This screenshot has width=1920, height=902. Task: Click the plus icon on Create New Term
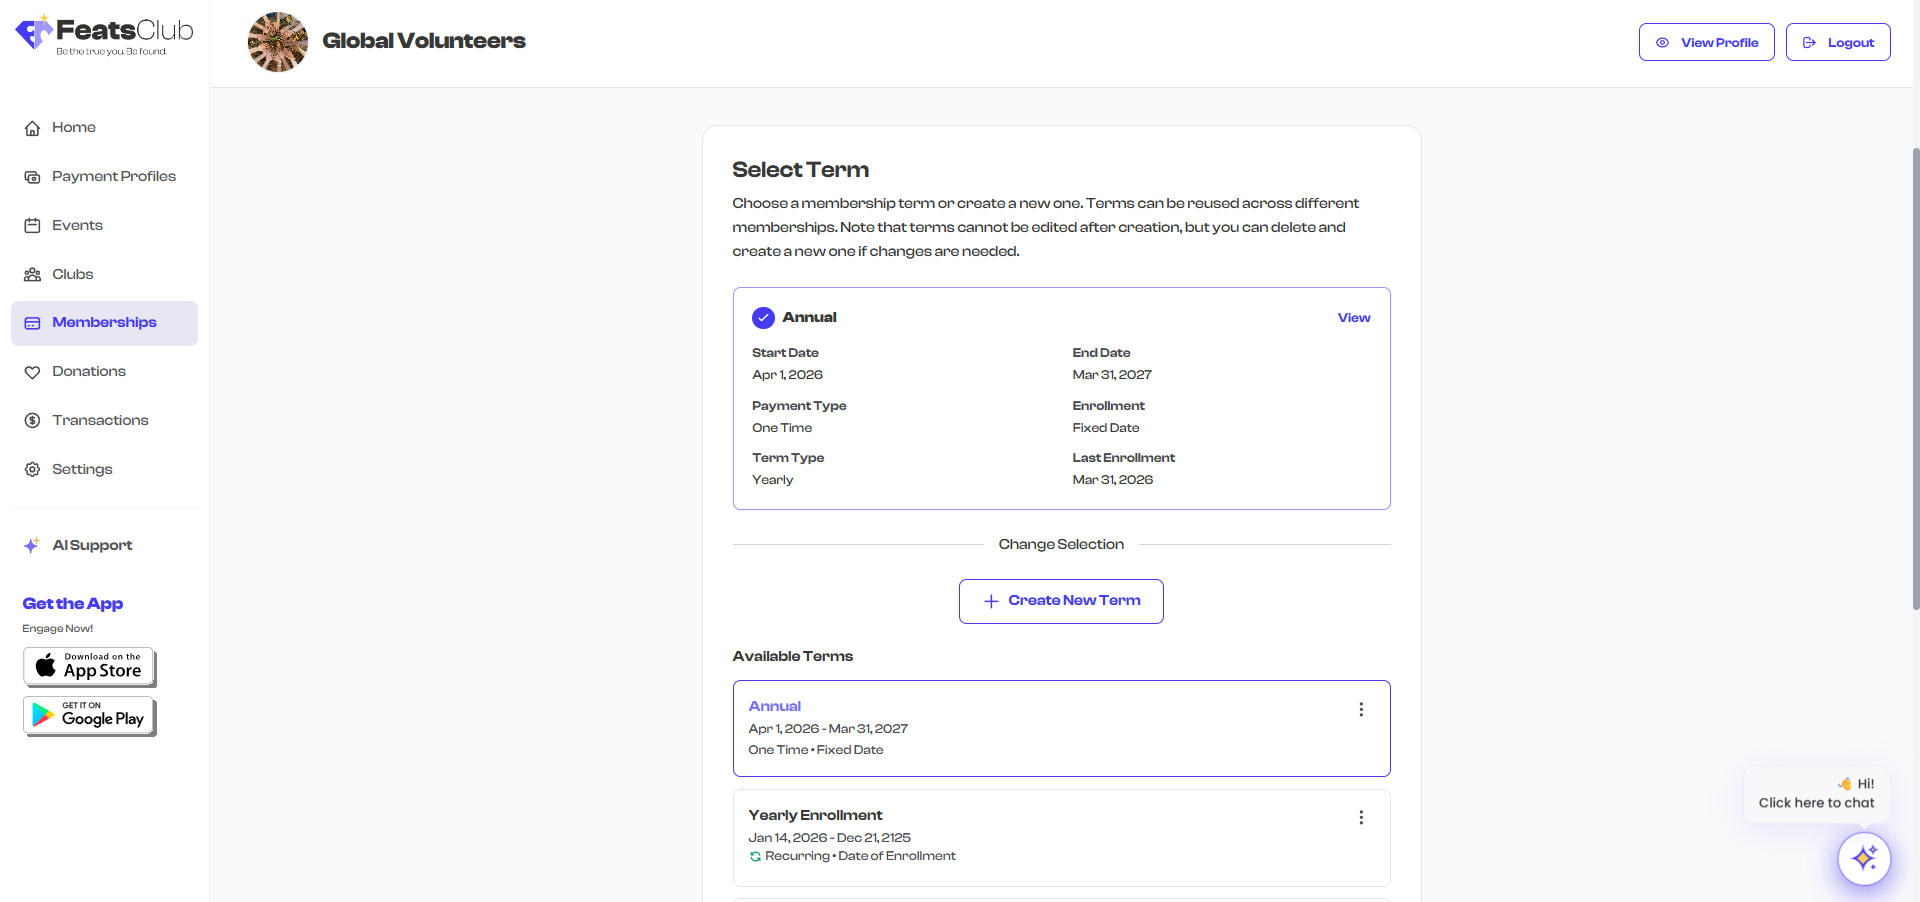pos(991,601)
